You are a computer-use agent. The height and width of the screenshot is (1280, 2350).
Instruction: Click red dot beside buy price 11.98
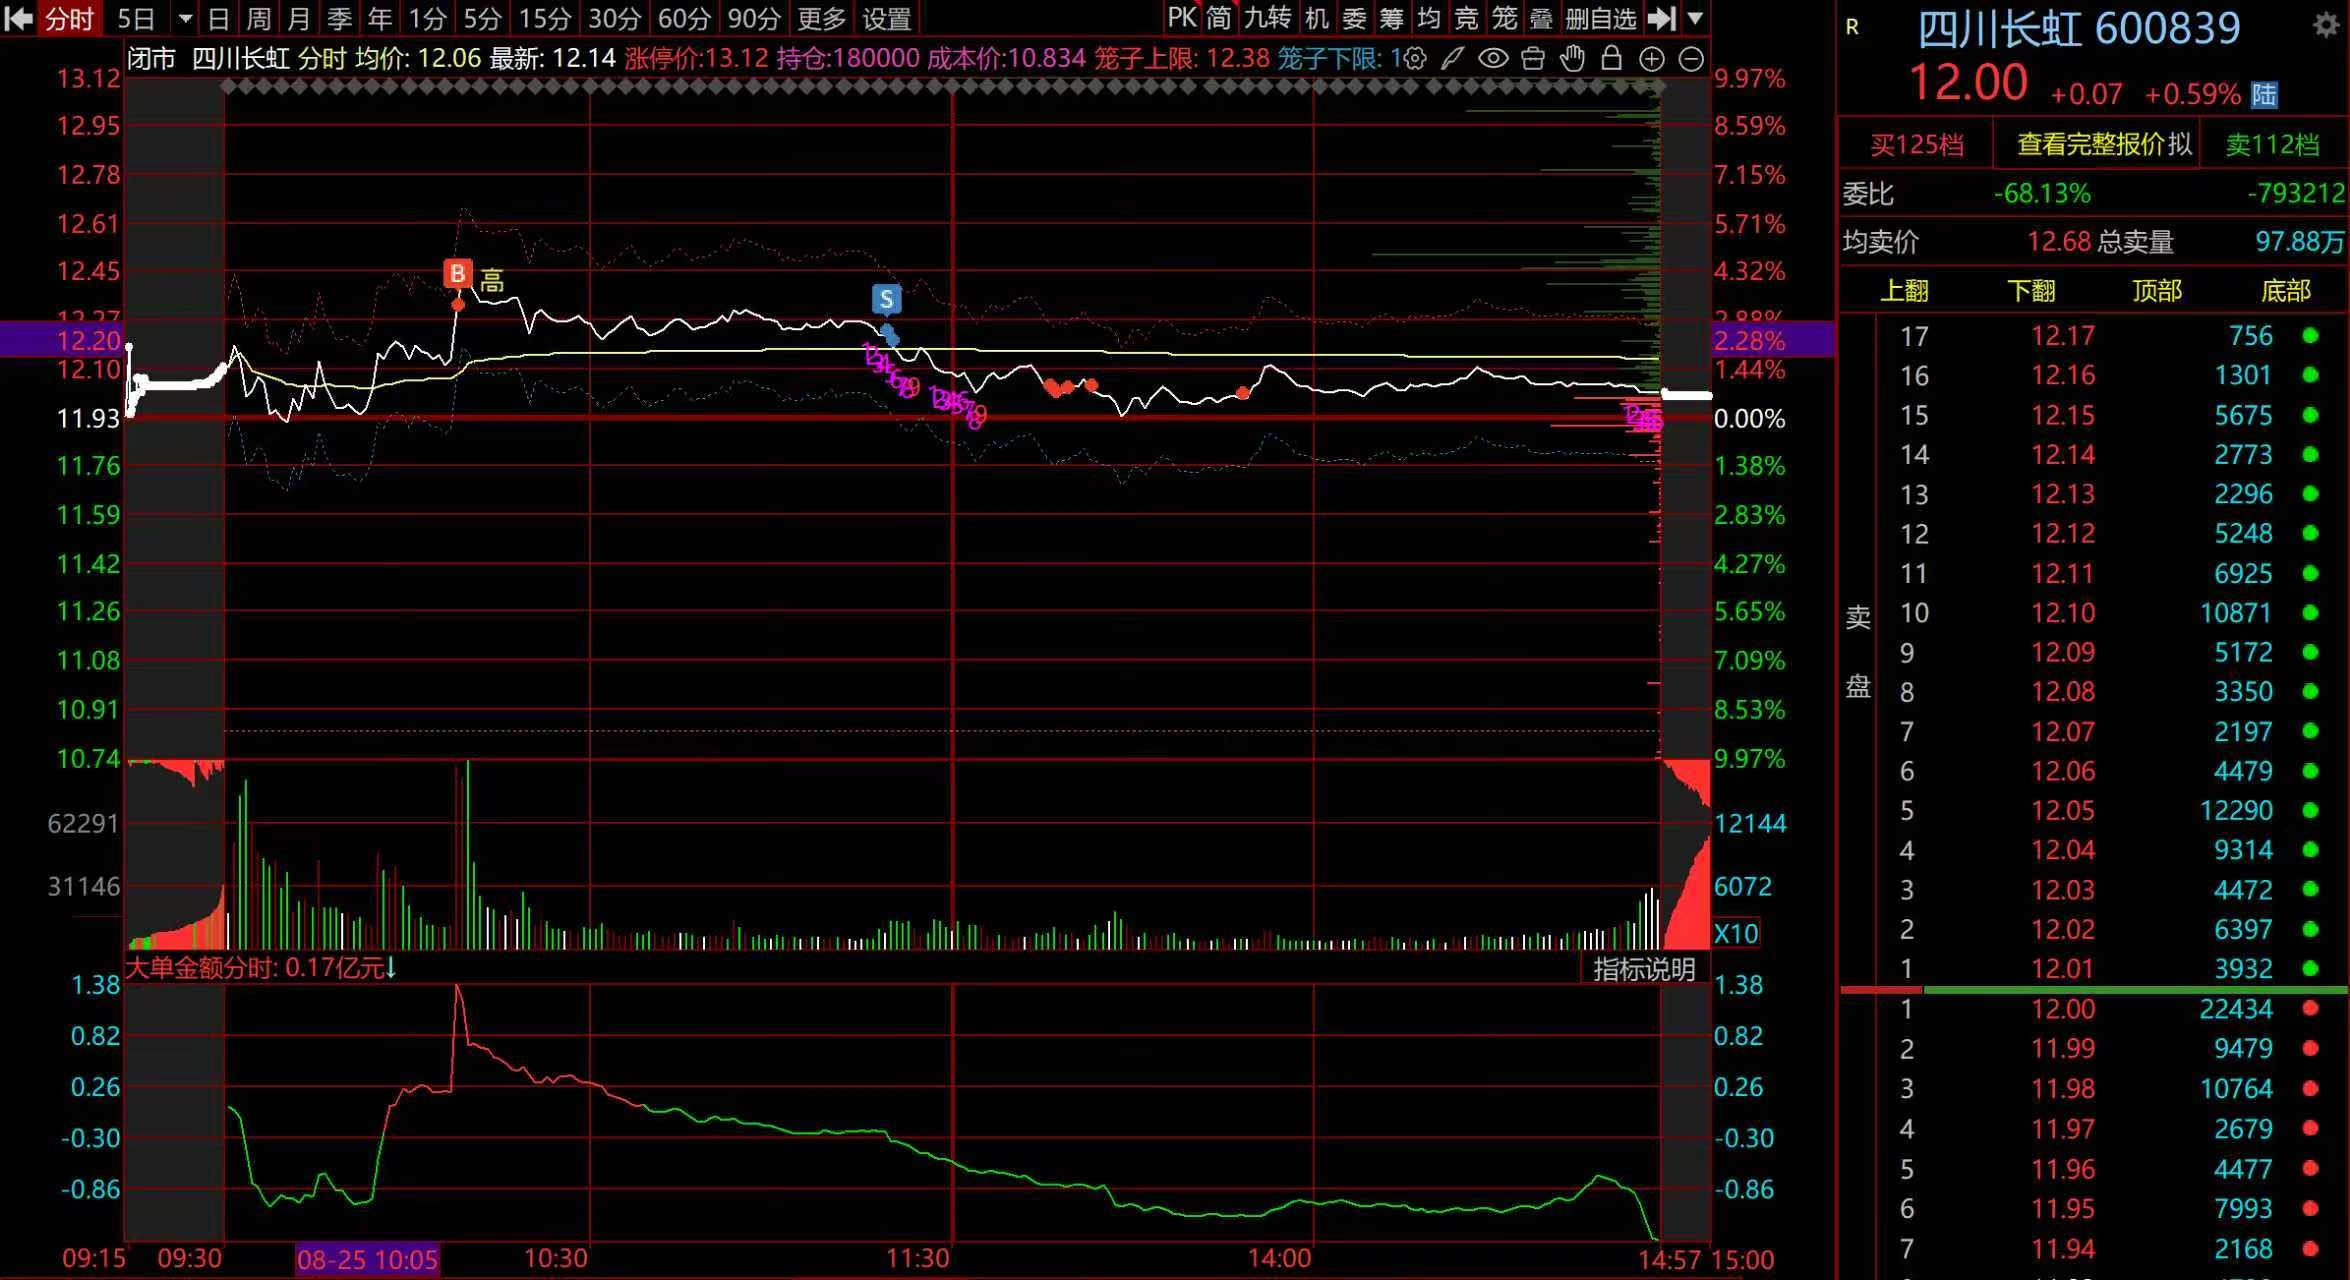2310,1089
